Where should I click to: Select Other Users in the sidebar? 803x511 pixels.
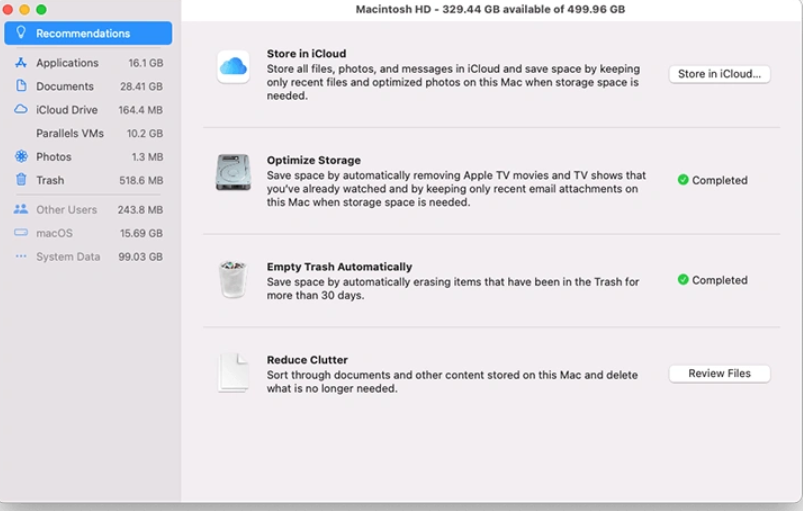point(88,209)
